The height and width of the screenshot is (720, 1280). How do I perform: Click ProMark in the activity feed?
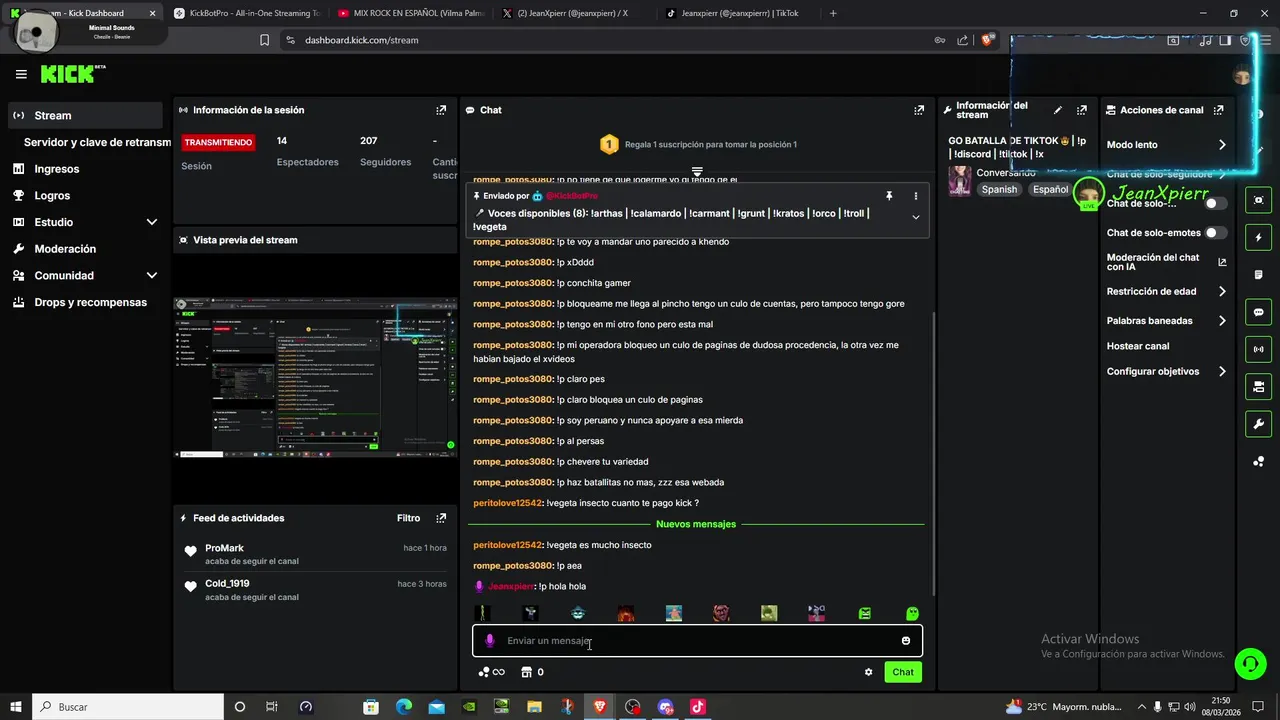tap(224, 548)
